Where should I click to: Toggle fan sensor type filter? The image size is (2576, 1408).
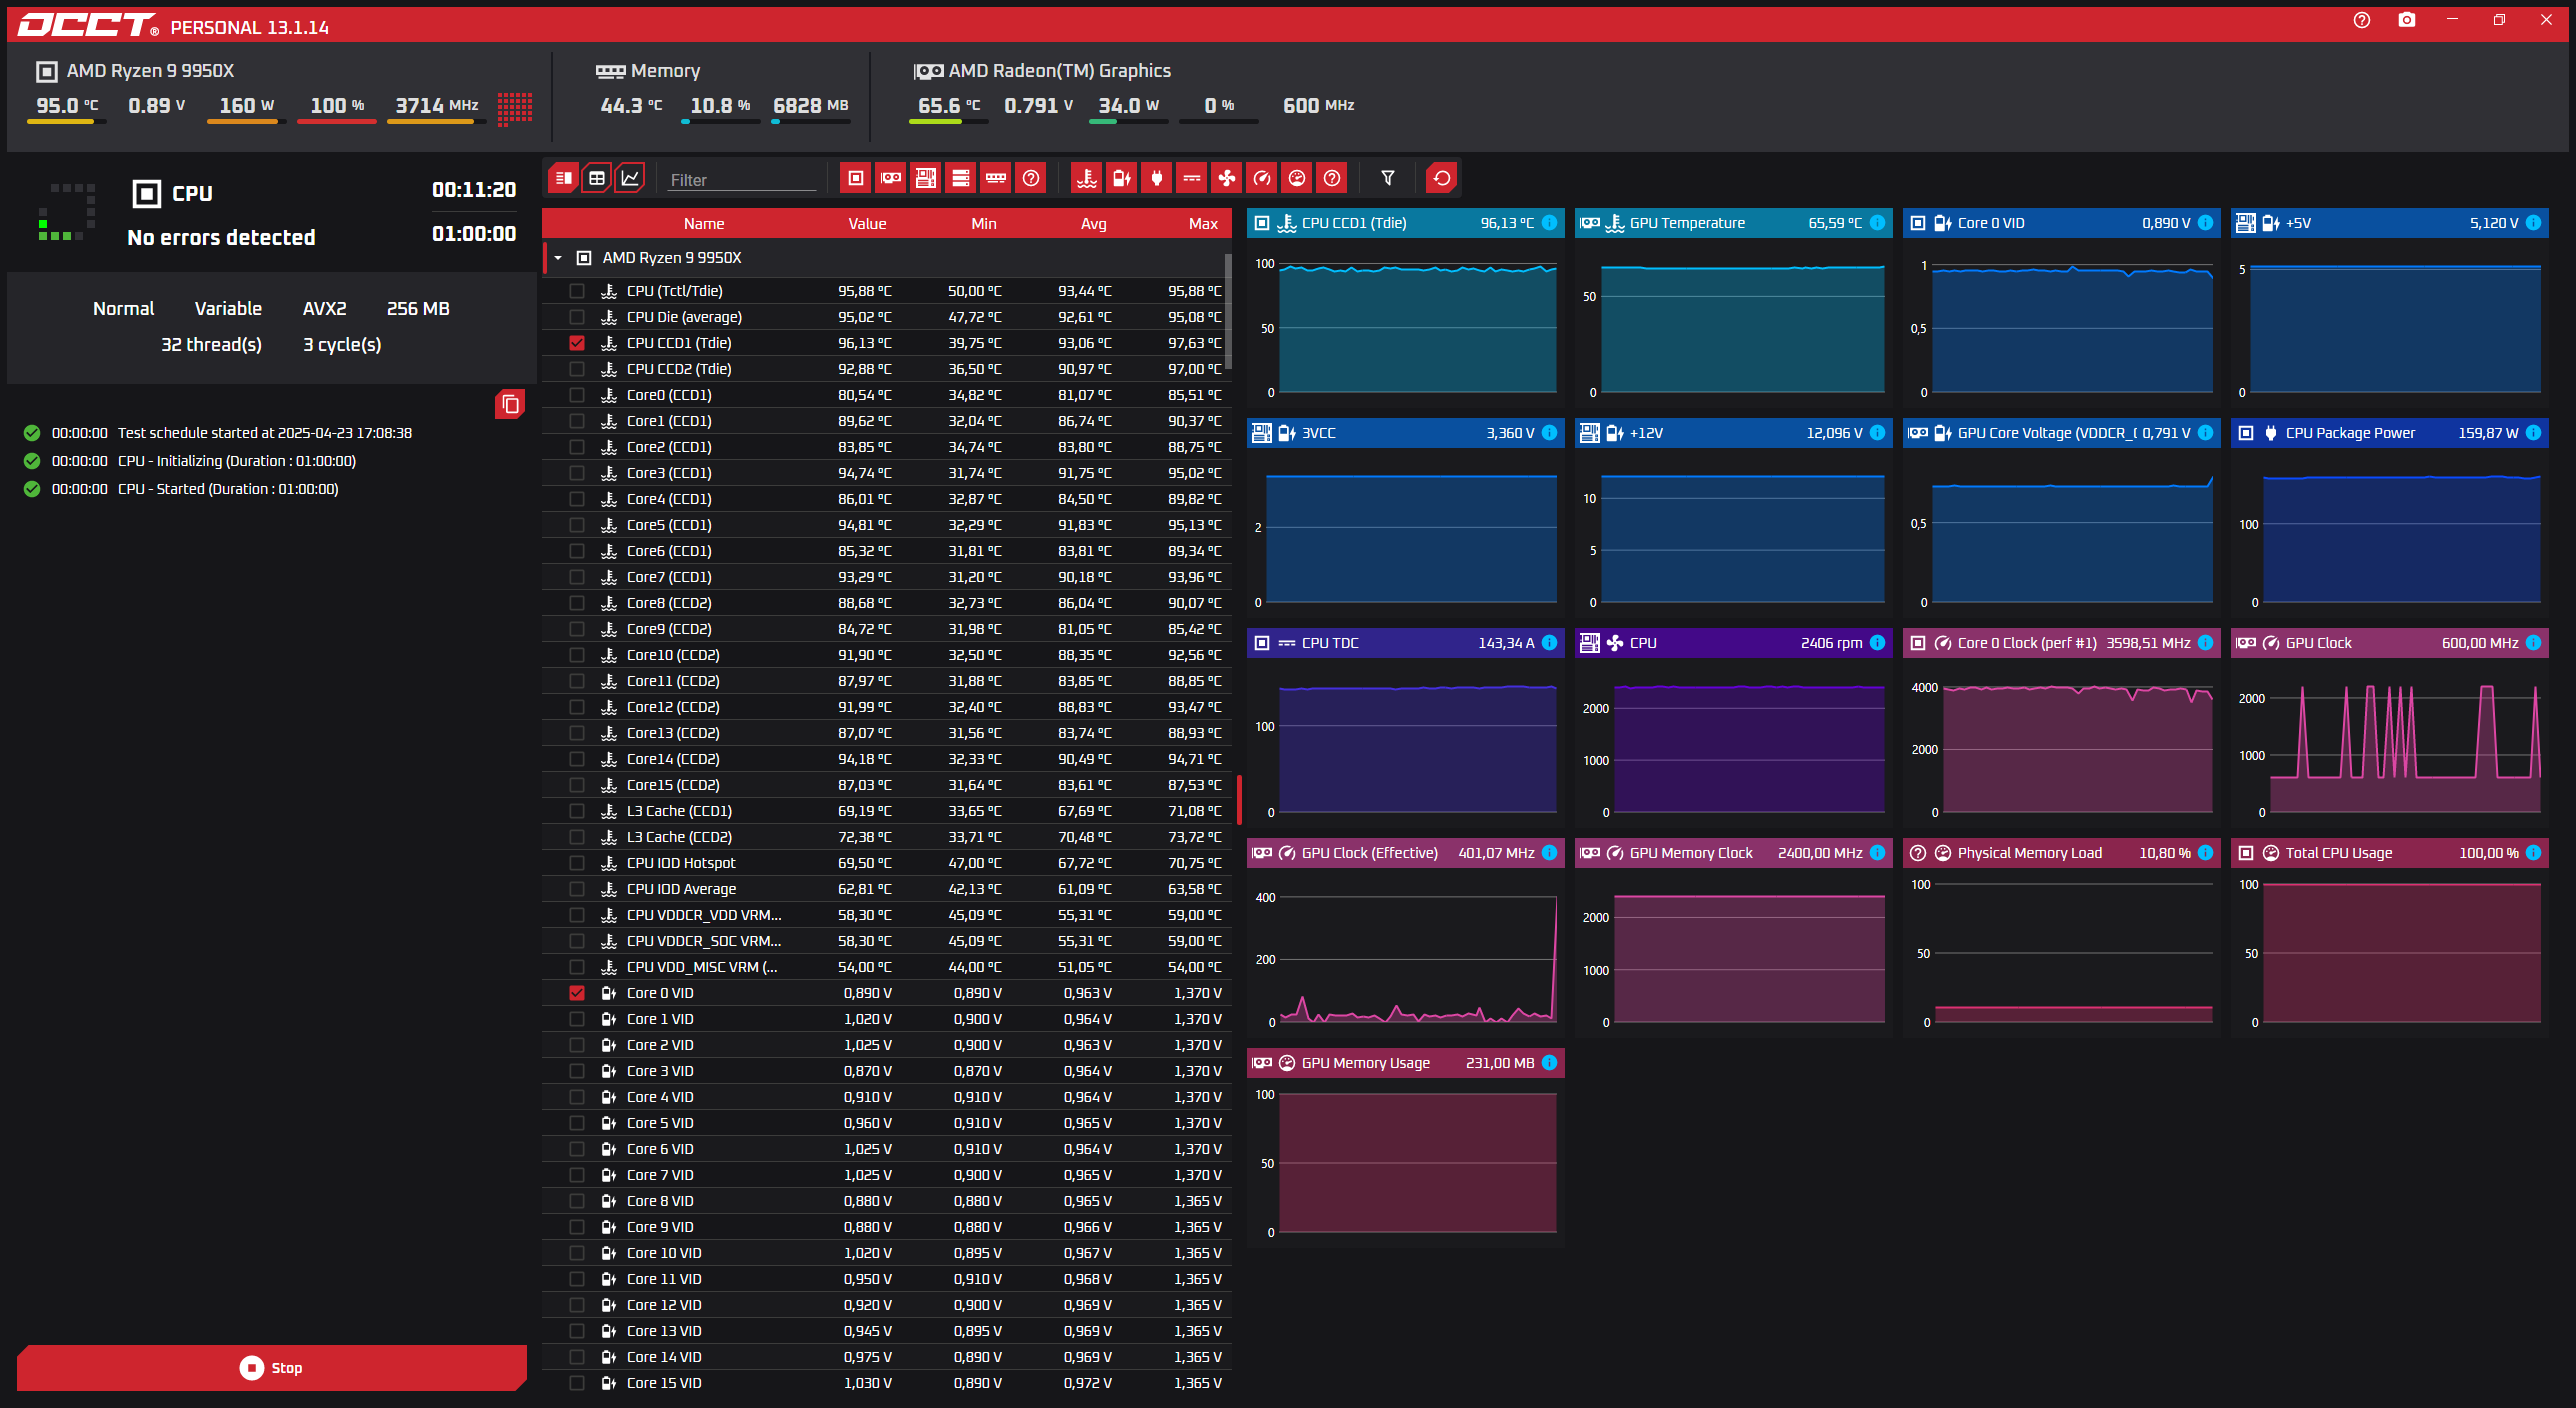click(x=1227, y=178)
